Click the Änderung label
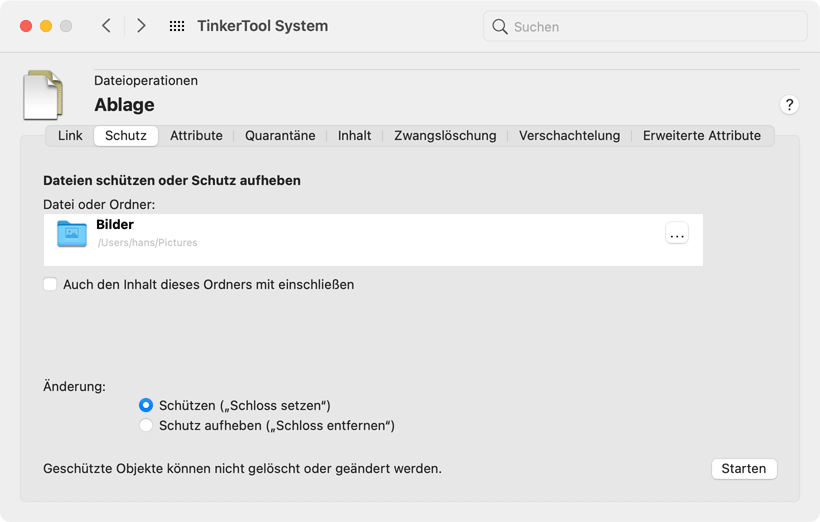820x522 pixels. (74, 387)
